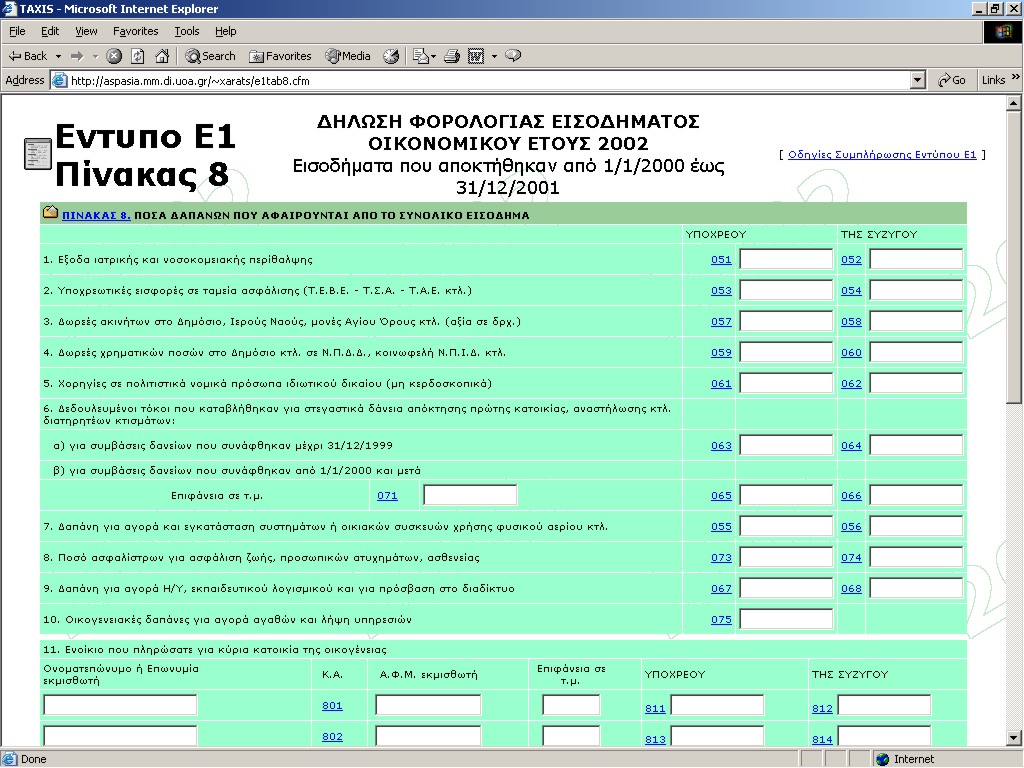This screenshot has height=768, width=1024.
Task: Click the vertical scrollbar down arrow
Action: point(1014,739)
